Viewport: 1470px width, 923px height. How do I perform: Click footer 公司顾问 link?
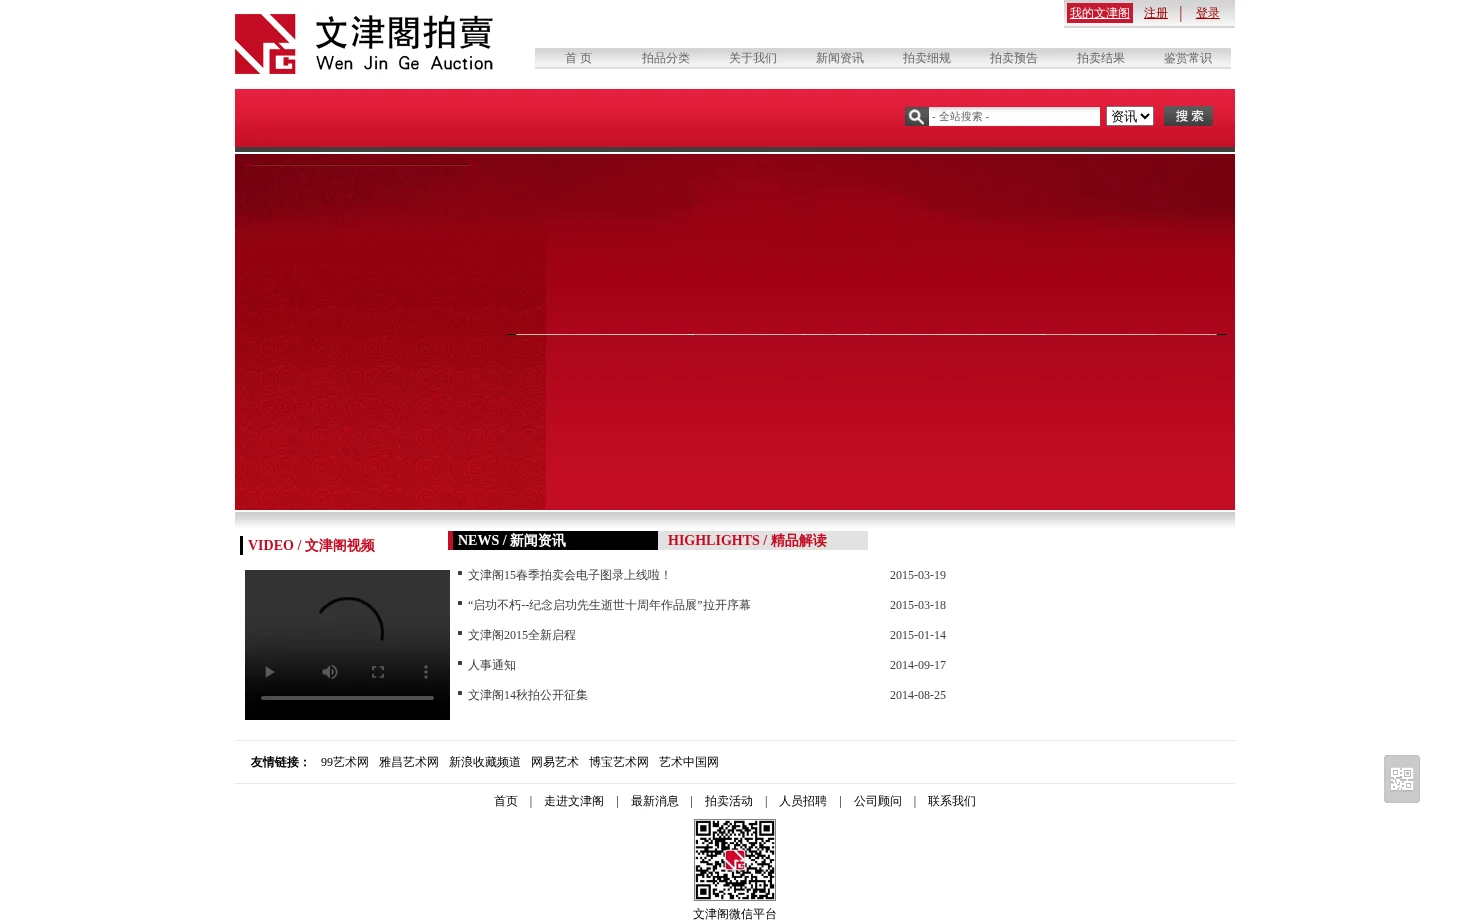[878, 801]
